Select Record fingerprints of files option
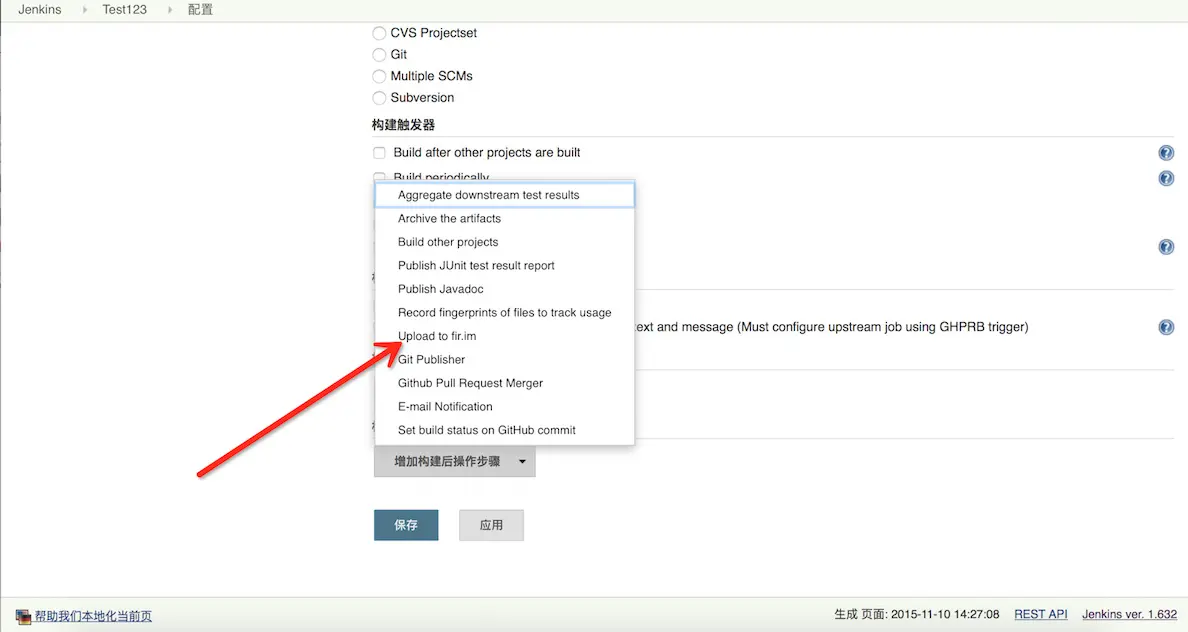The image size is (1188, 632). [505, 312]
